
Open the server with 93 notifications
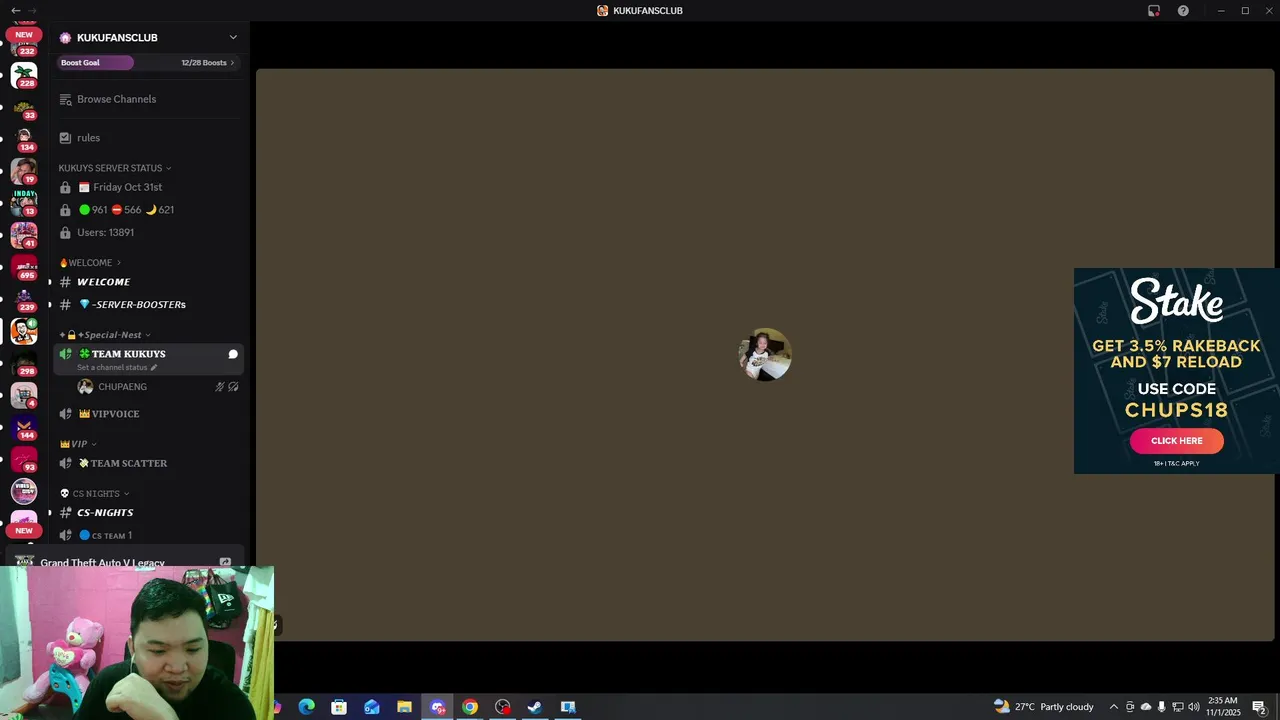click(24, 459)
